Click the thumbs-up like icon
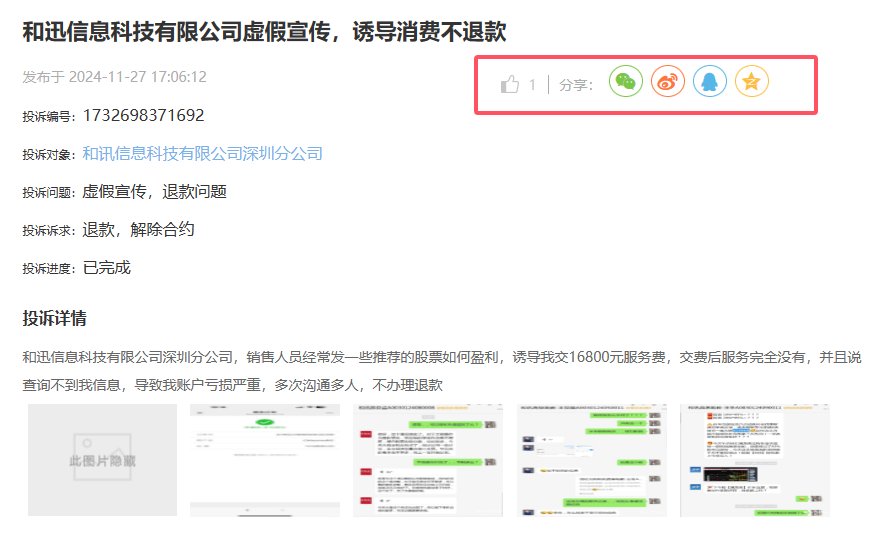 [509, 84]
